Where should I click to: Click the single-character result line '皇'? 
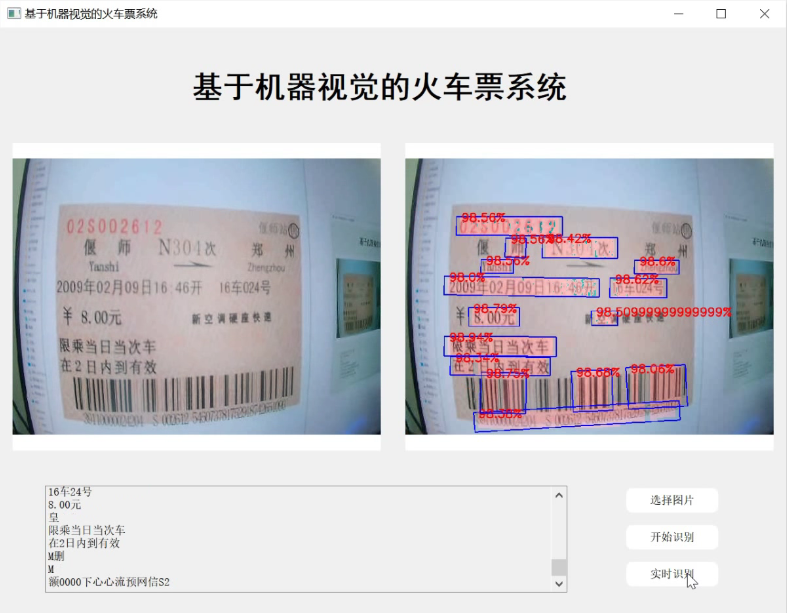point(54,517)
